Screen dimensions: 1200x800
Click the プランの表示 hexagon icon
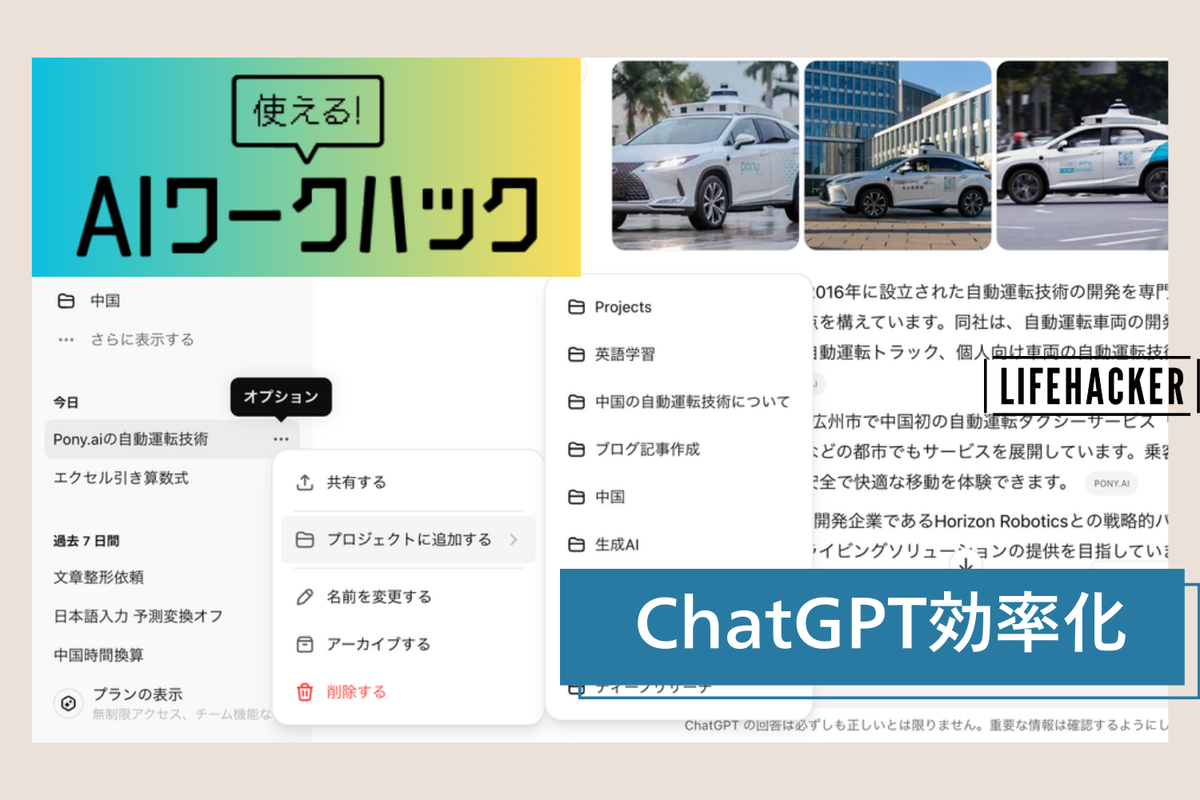pyautogui.click(x=67, y=703)
